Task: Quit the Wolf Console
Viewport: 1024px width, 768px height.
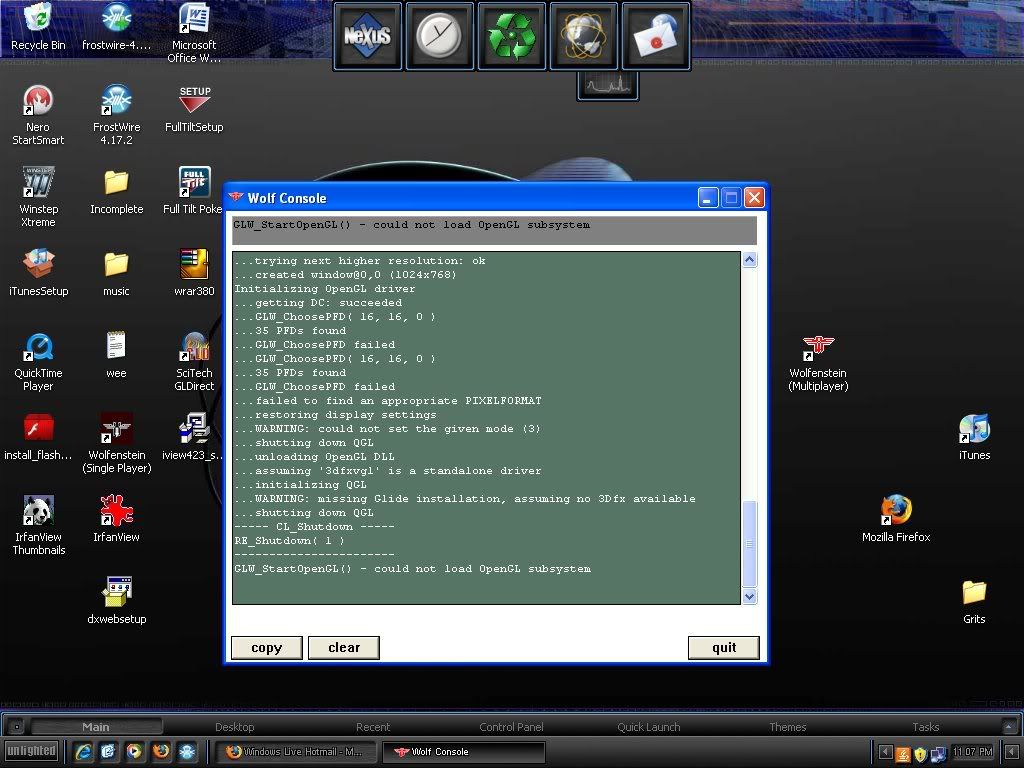Action: coord(724,648)
